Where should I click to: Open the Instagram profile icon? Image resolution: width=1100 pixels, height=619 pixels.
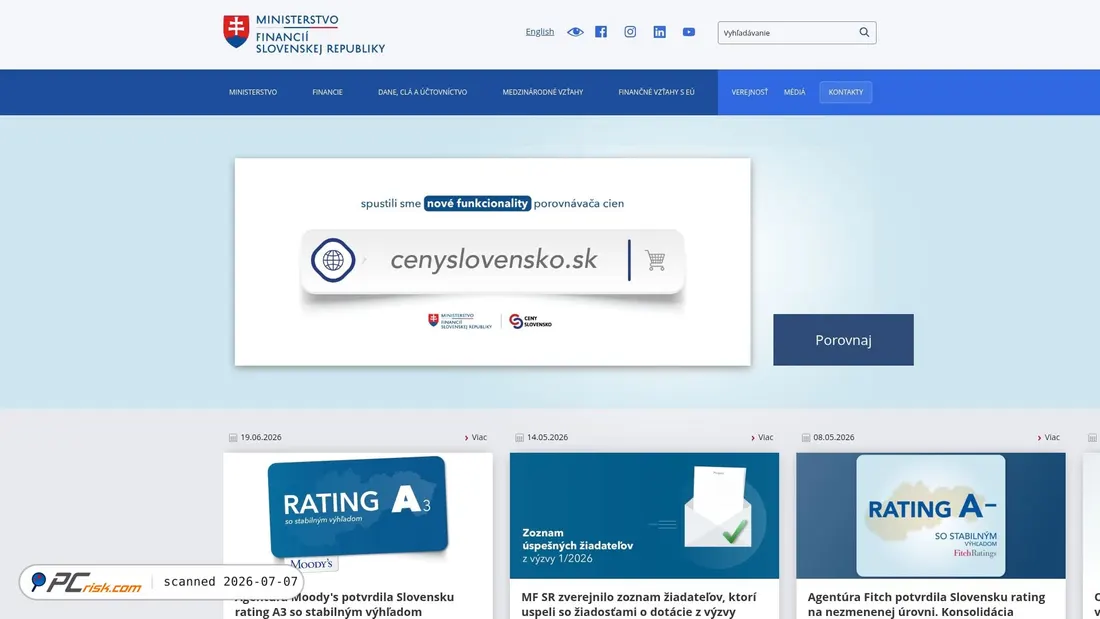coord(630,32)
